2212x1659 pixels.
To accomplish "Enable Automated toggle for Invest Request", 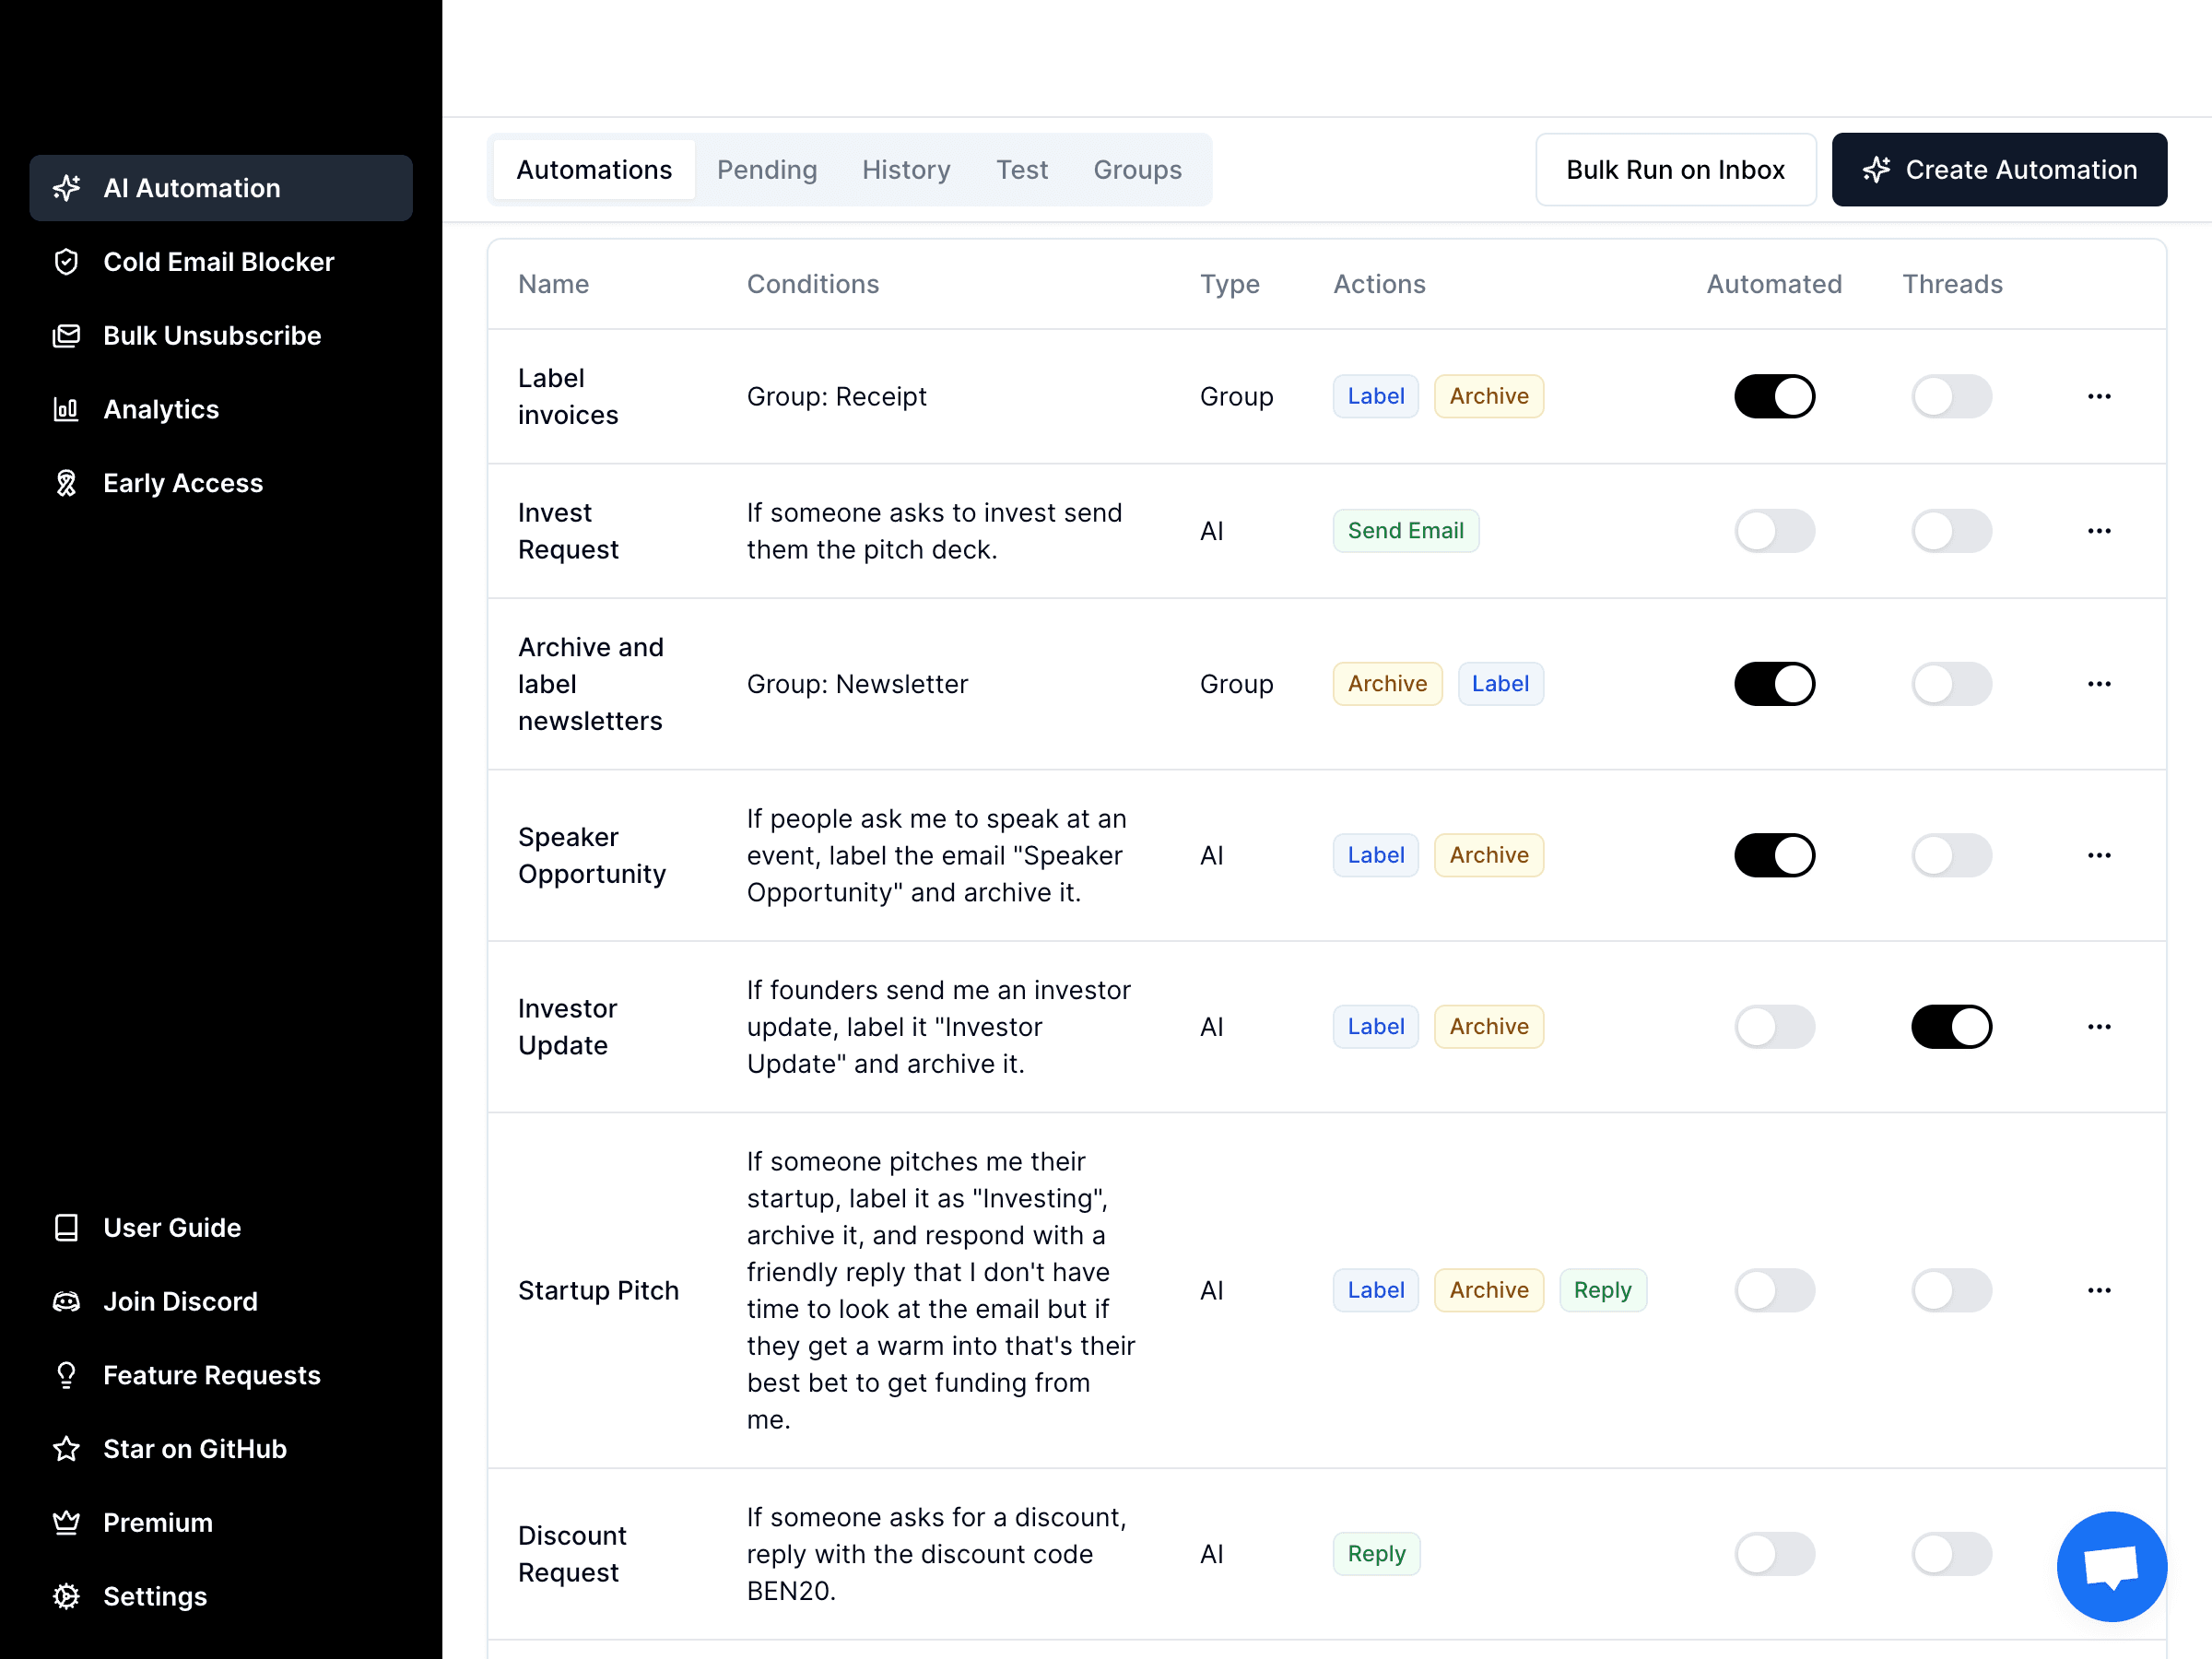I will pos(1774,531).
